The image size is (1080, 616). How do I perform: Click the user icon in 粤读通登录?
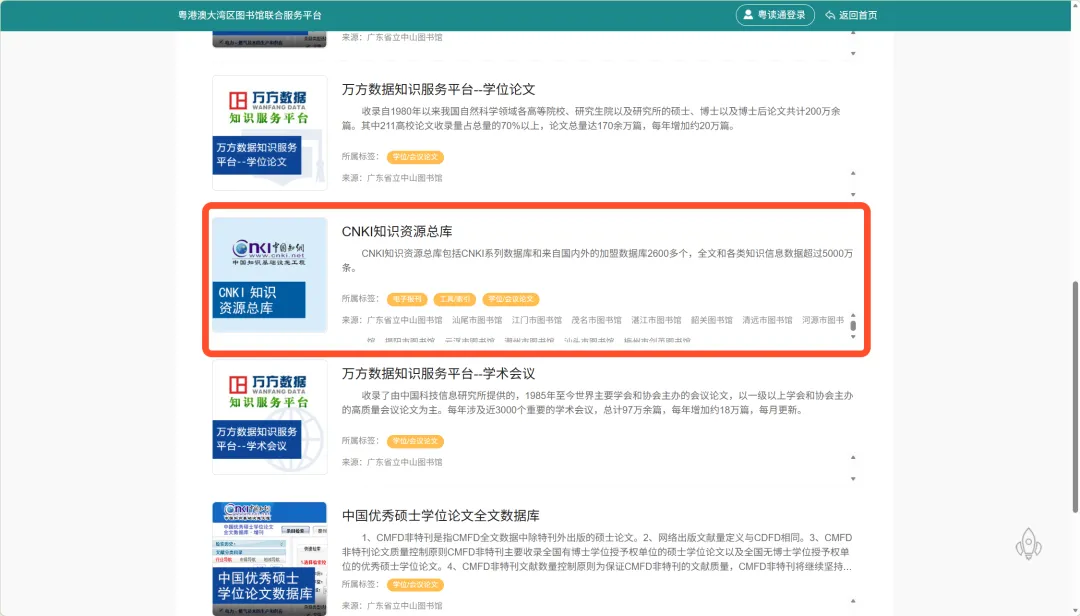748,14
